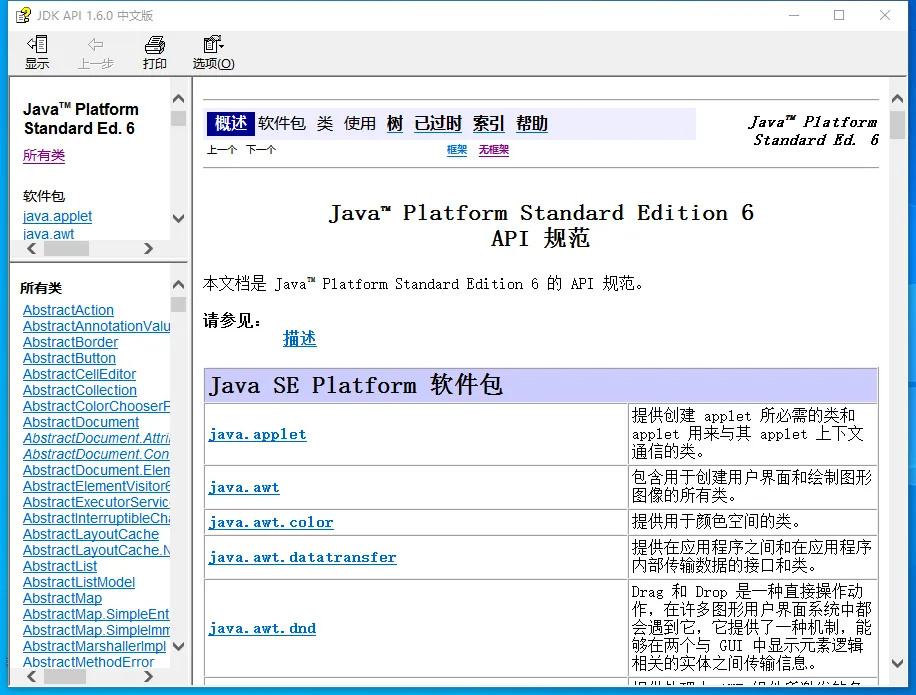
Task: Open the 帮助 navigation tab
Action: [x=532, y=123]
